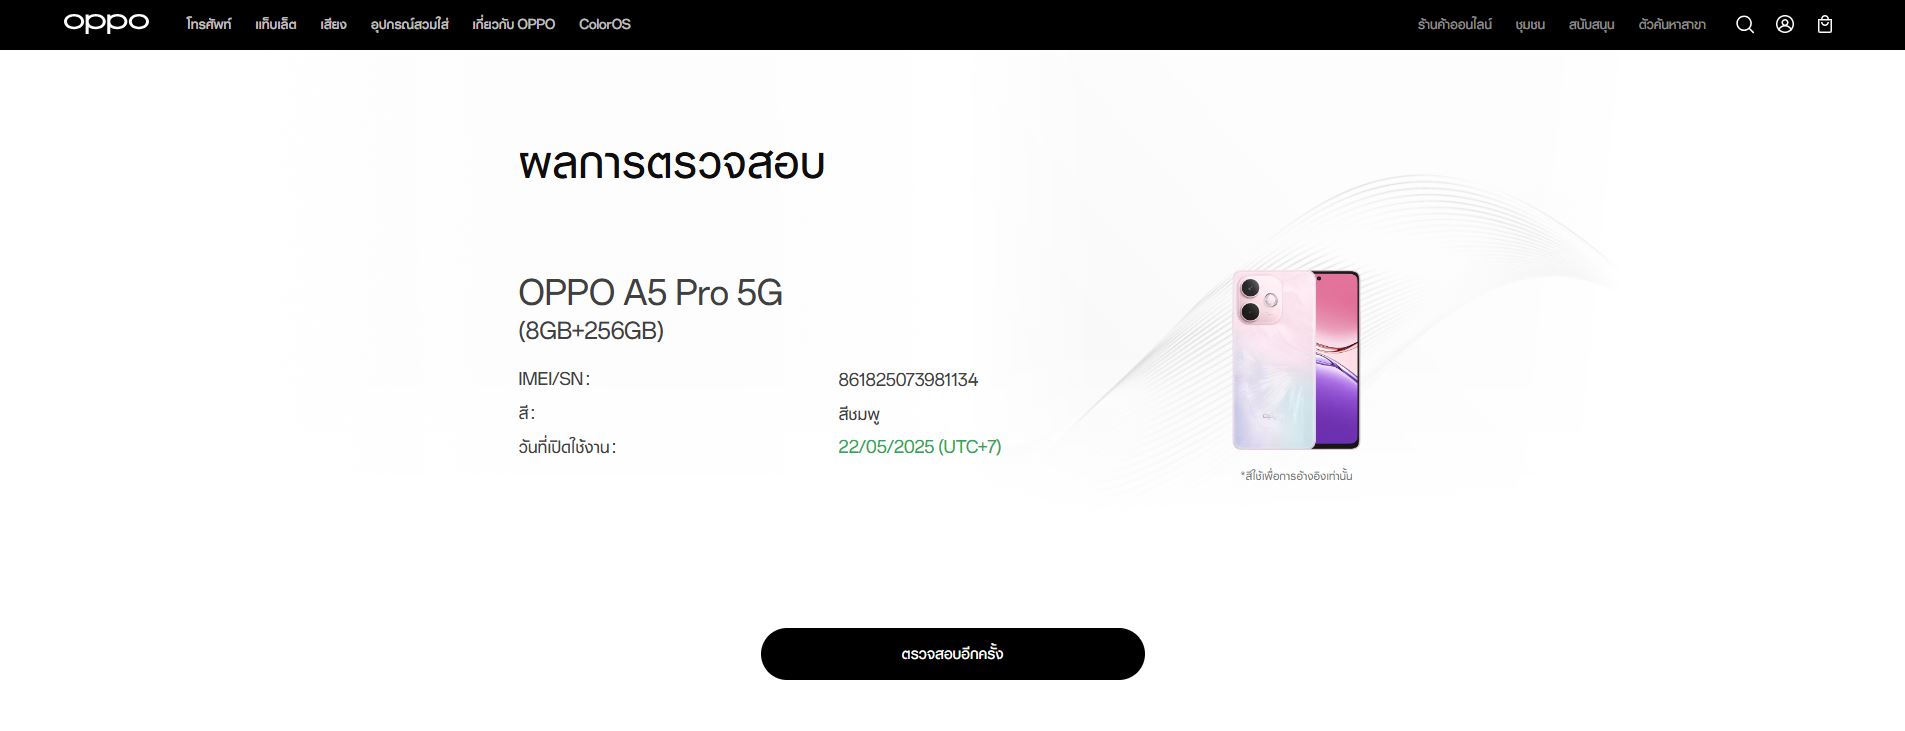Screen dimensions: 1905x731
Task: Select the IMEI number 861825073981134
Action: pos(909,379)
